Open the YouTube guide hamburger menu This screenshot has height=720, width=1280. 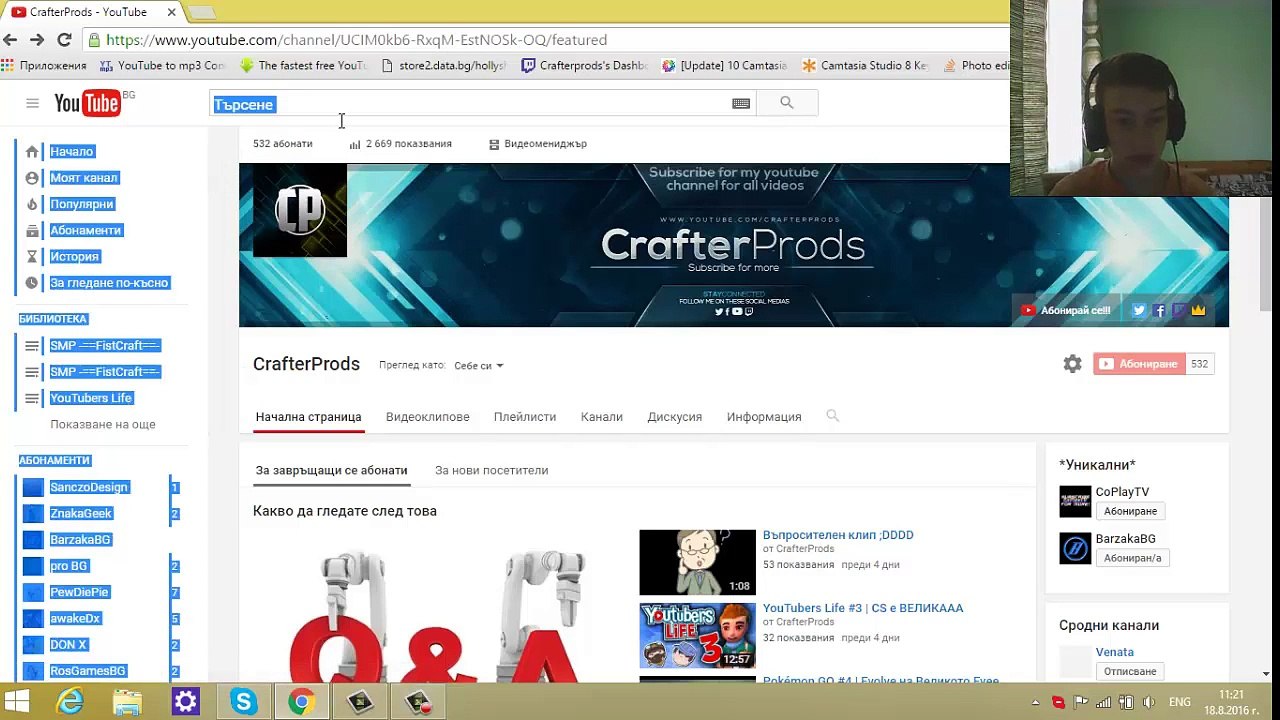pyautogui.click(x=32, y=103)
